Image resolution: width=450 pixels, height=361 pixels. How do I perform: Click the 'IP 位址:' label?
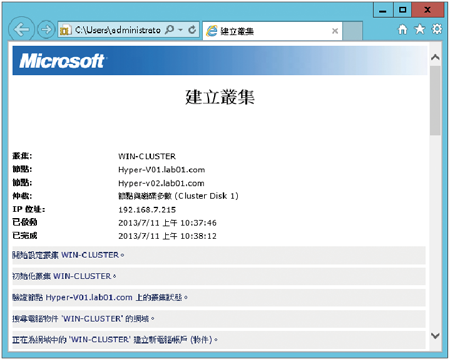[x=29, y=209]
